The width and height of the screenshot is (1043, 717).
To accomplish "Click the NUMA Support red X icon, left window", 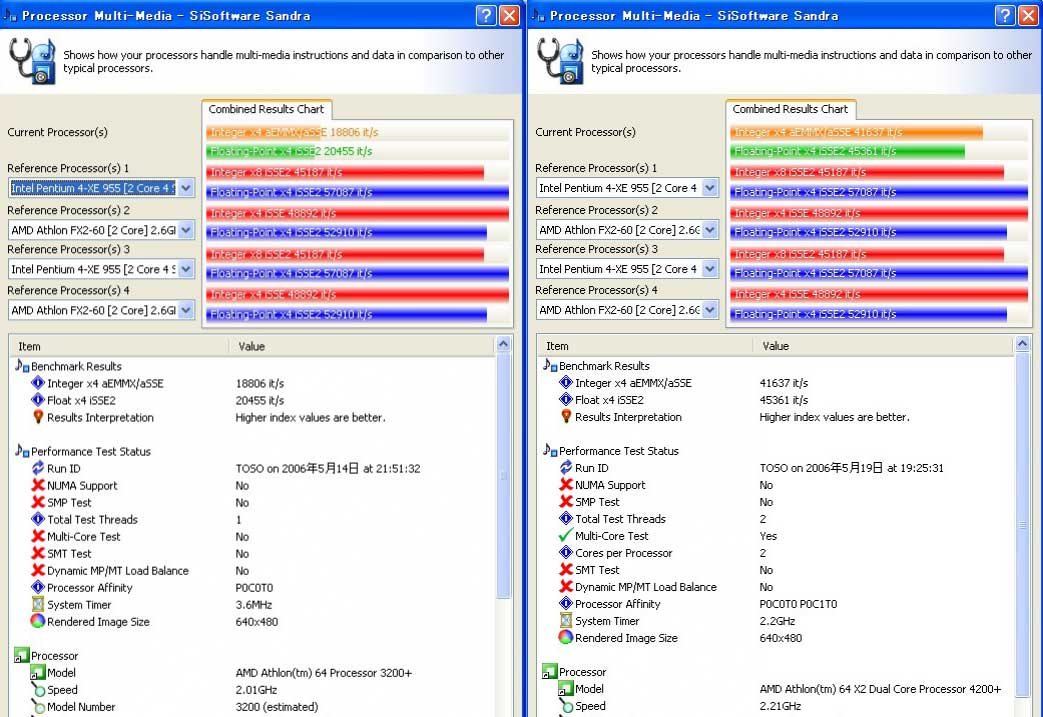I will pos(38,486).
